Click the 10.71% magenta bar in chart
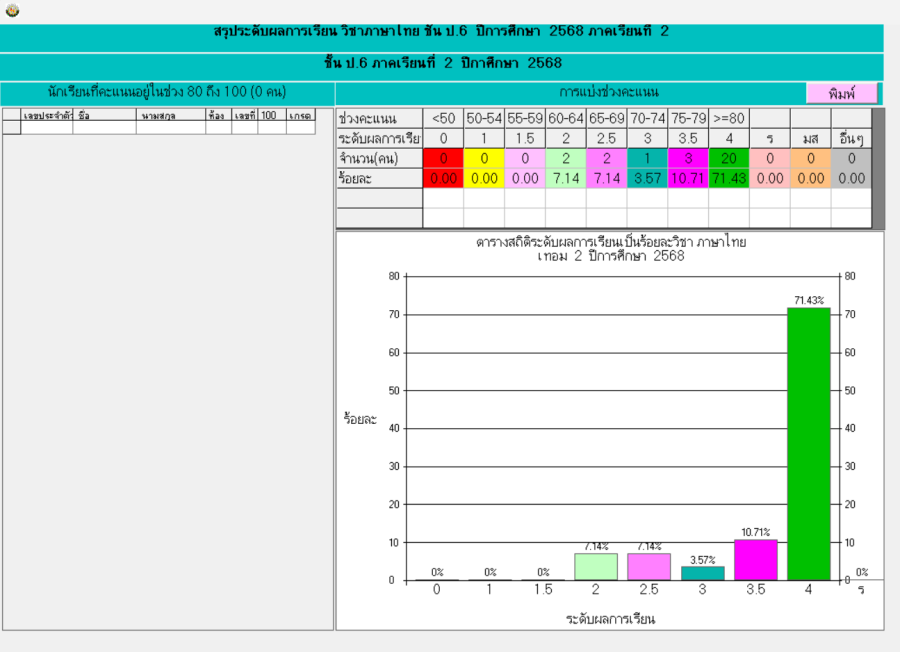Viewport: 900px width, 652px height. point(755,560)
